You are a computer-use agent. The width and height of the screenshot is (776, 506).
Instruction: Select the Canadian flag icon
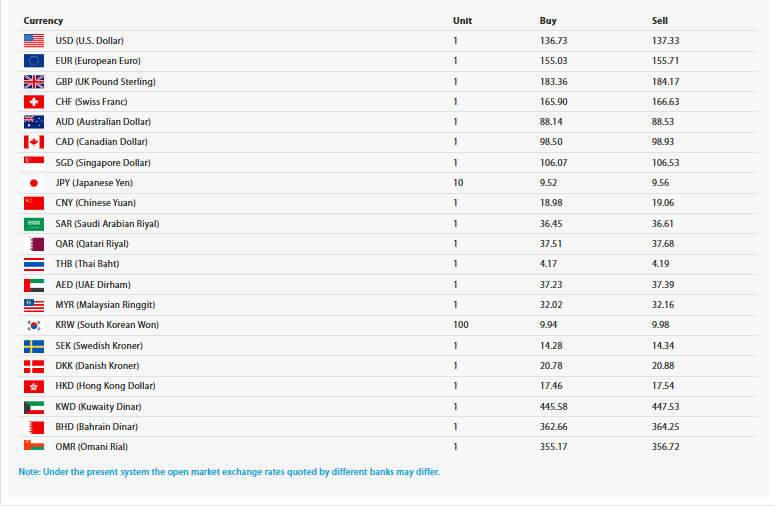pyautogui.click(x=34, y=142)
